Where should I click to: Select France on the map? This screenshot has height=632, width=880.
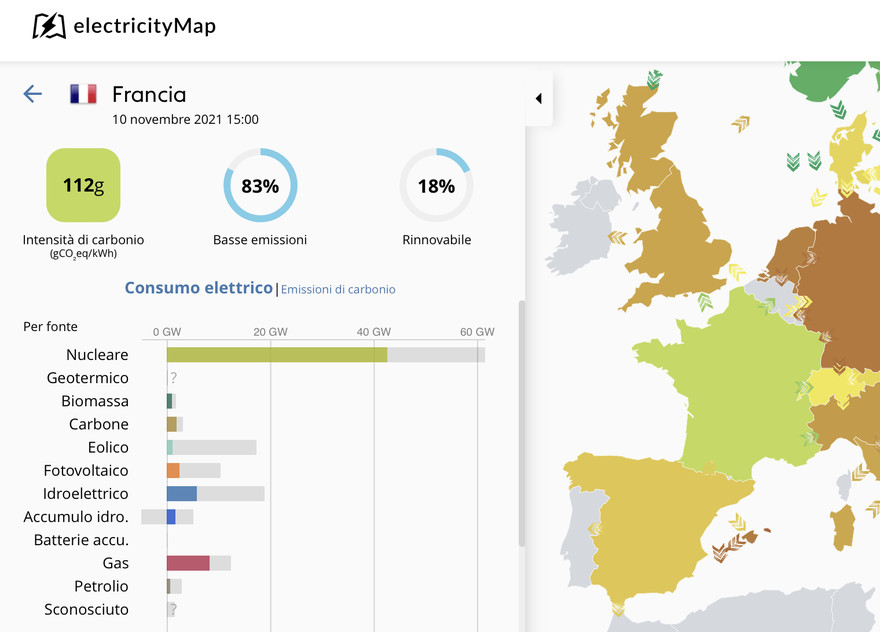tap(720, 380)
